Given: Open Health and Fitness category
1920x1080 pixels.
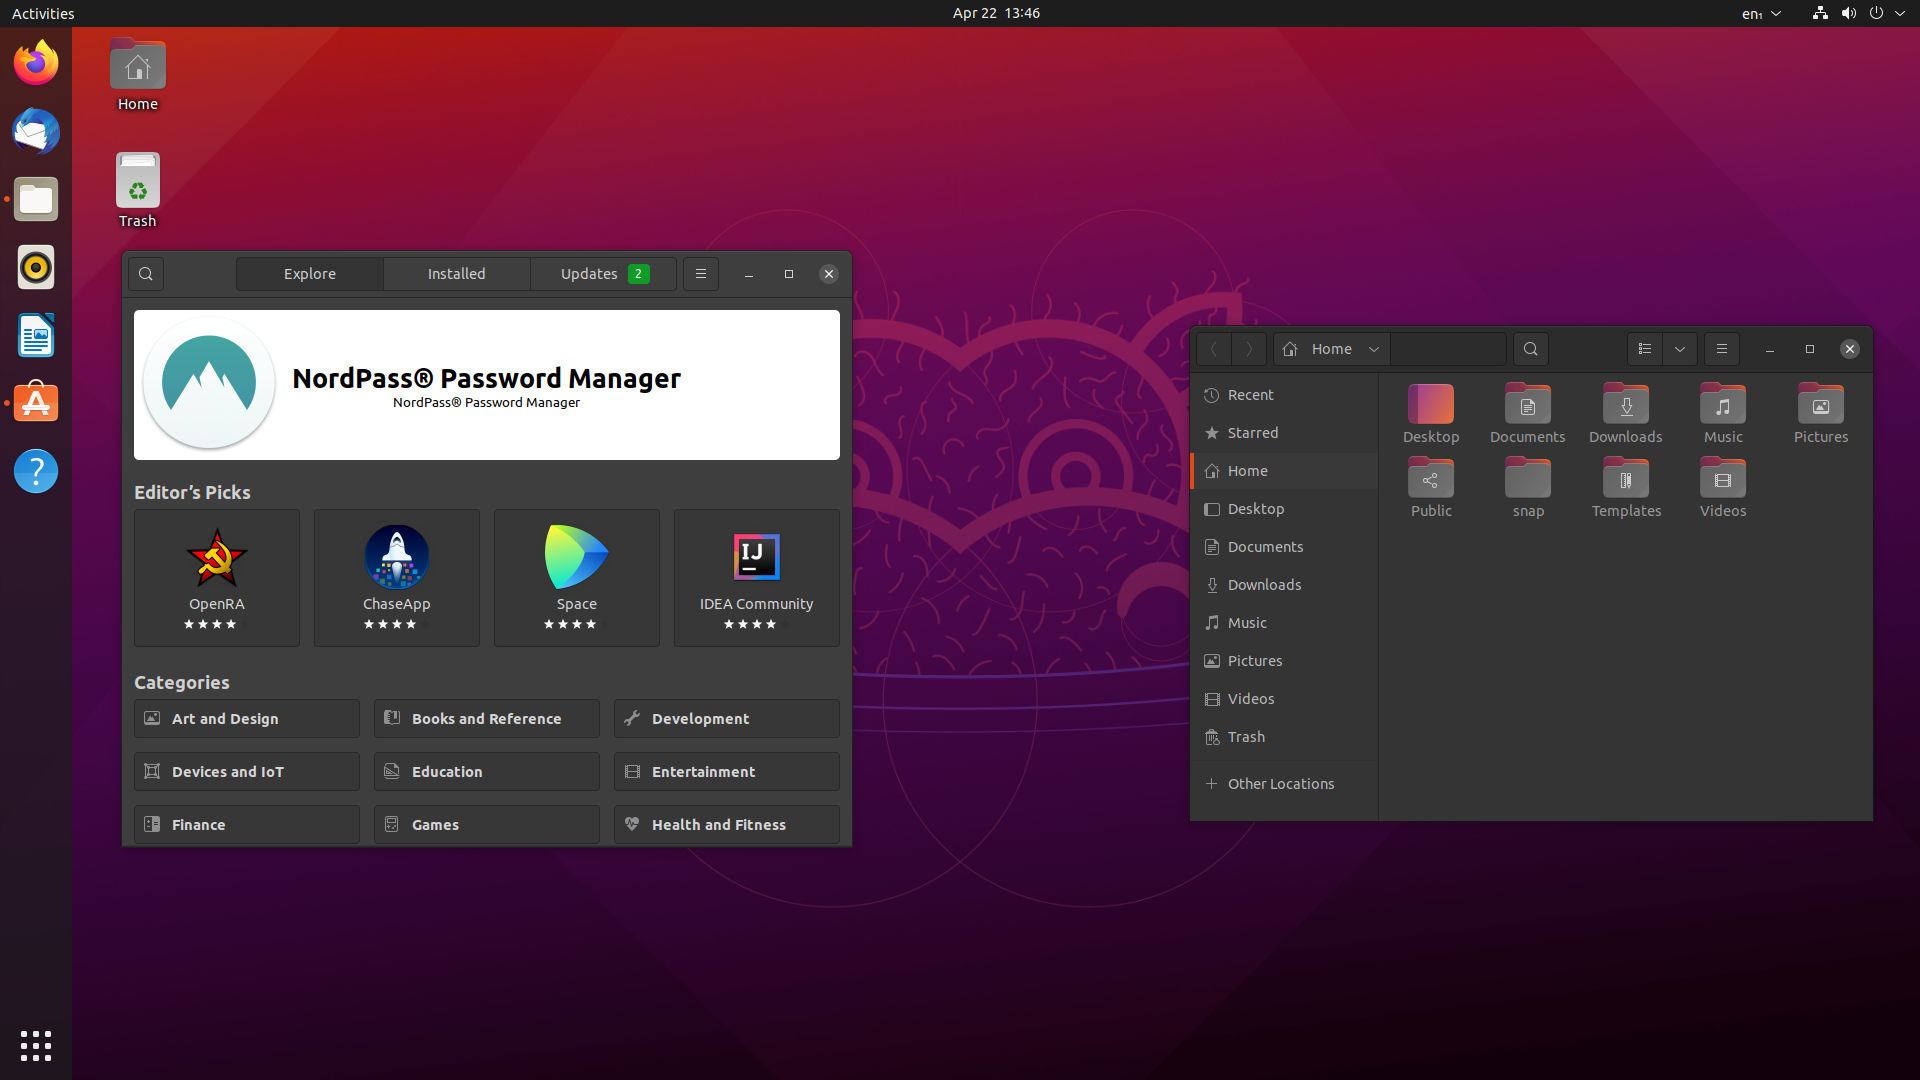Looking at the screenshot, I should click(x=727, y=825).
